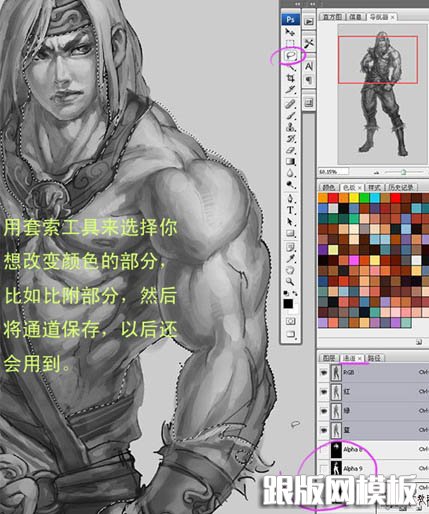Viewport: 429px width, 514px height.
Task: Select the Zoom magnifier tool
Action: tap(290, 281)
